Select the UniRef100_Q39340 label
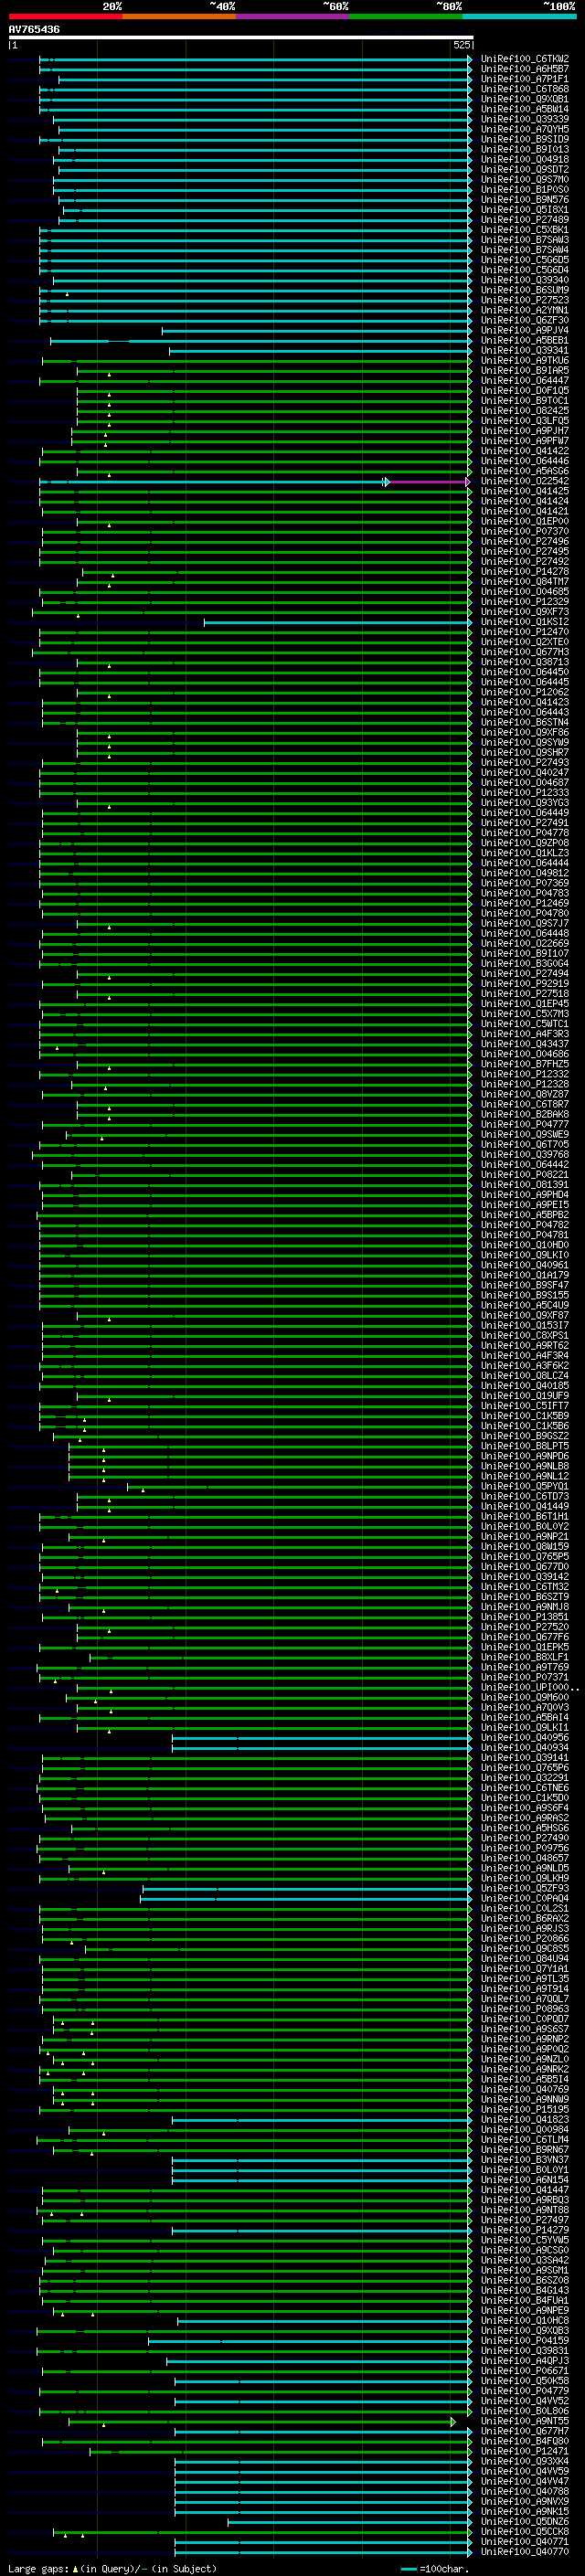 point(525,280)
